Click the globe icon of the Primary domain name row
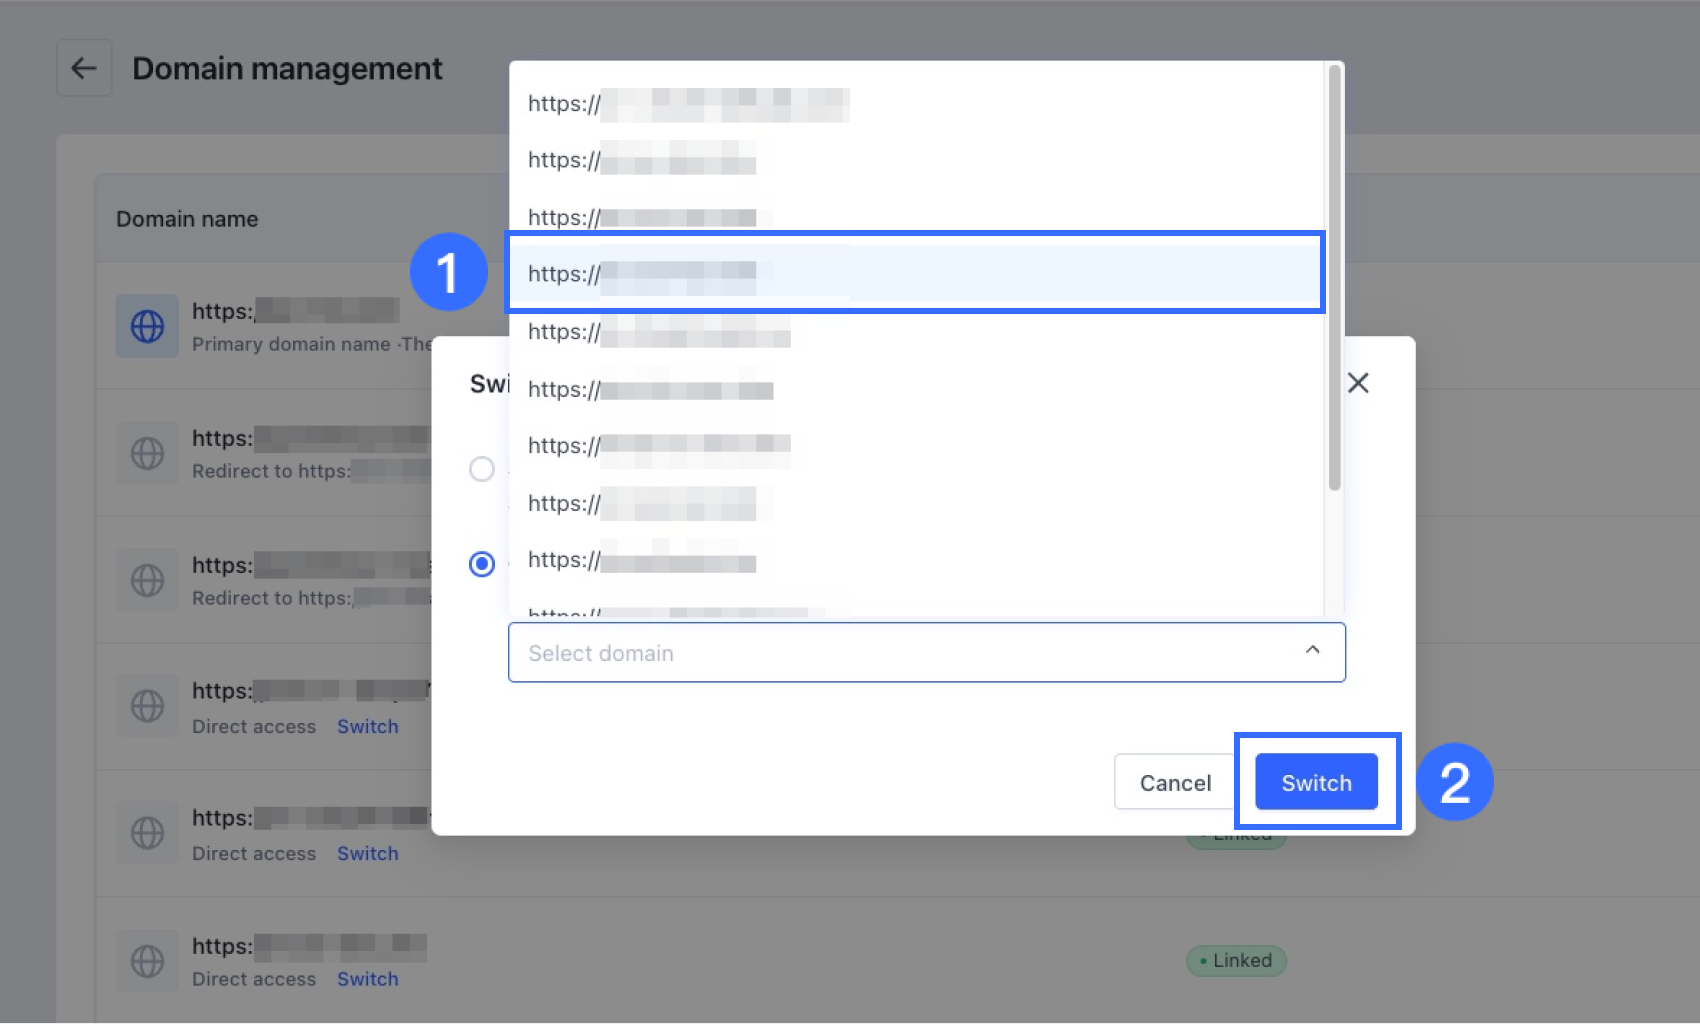The width and height of the screenshot is (1700, 1024). point(147,326)
